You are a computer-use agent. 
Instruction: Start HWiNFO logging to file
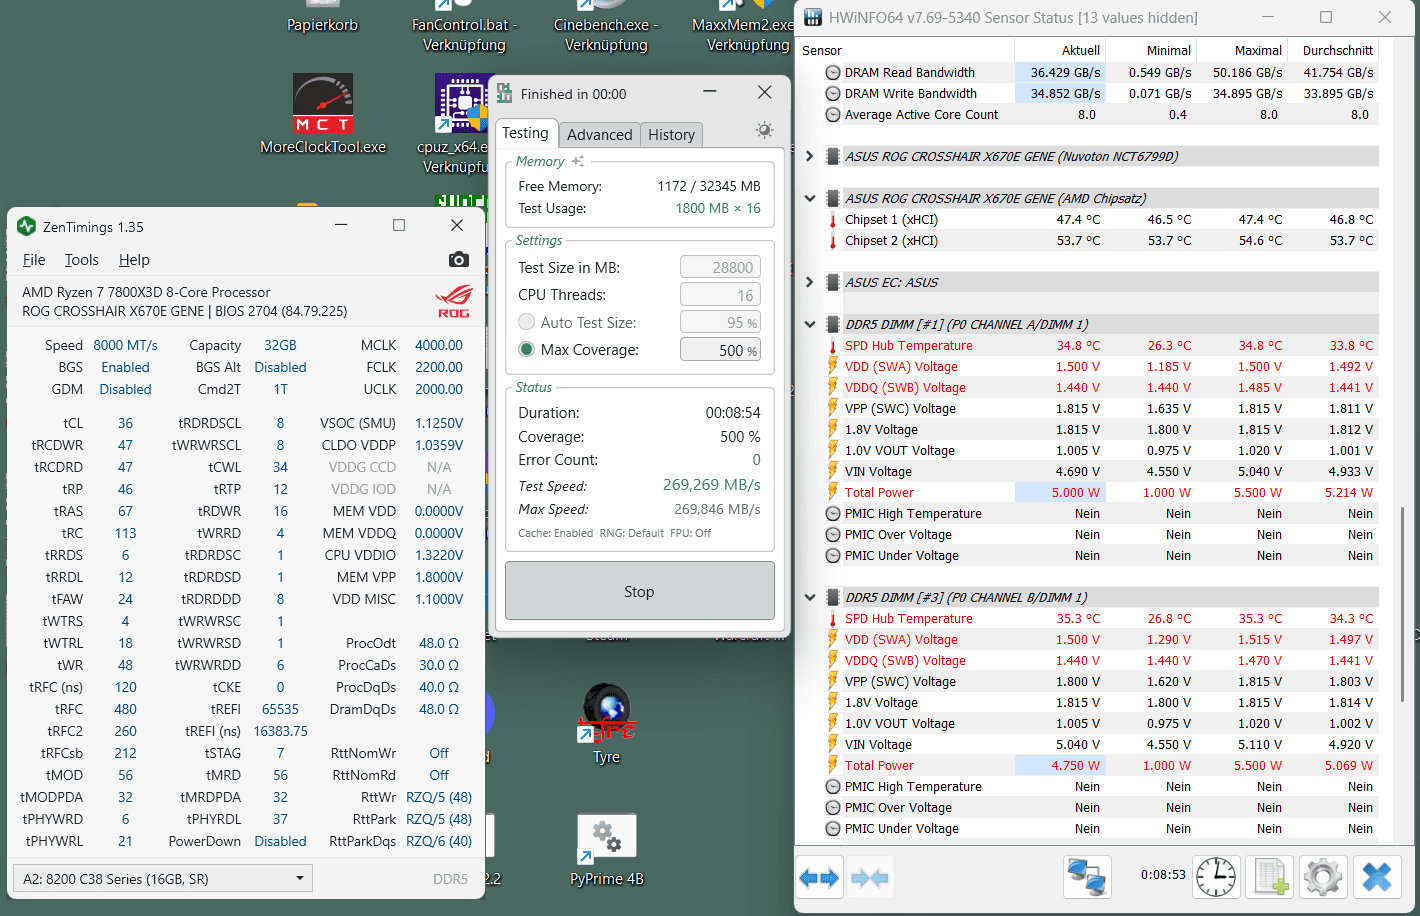(1270, 878)
